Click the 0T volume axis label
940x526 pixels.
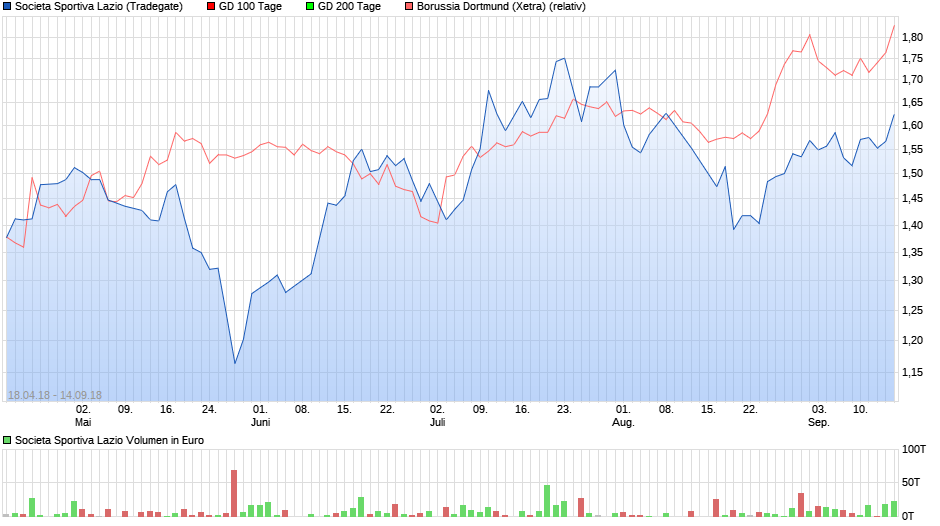click(908, 516)
